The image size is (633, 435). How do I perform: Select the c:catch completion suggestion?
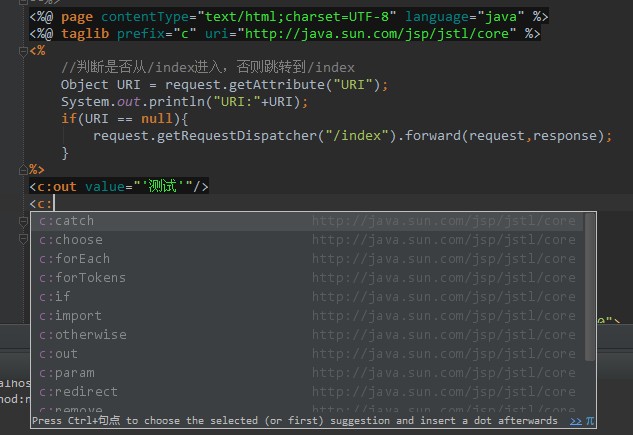(x=307, y=221)
